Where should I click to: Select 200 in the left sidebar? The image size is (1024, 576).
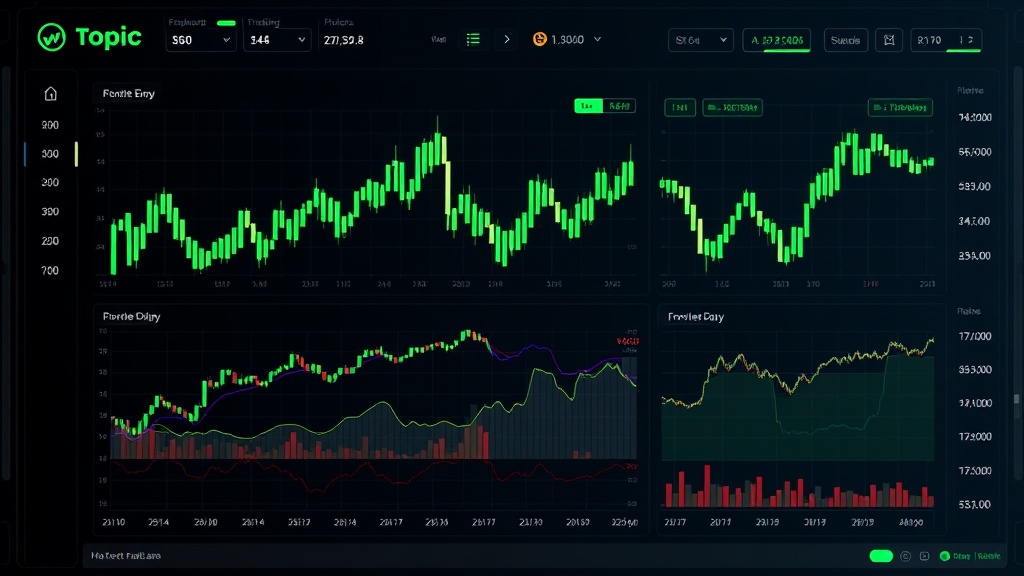[50, 183]
